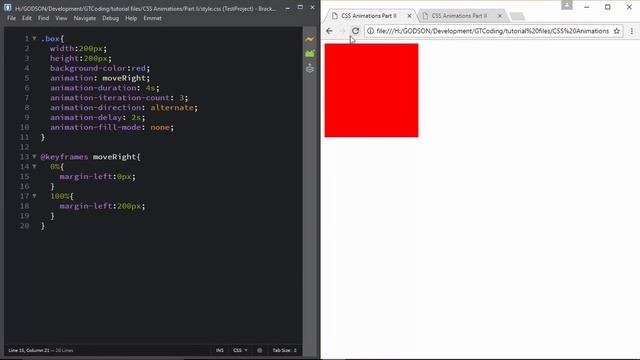Open a new Chrome tab
The width and height of the screenshot is (640, 360).
point(517,16)
